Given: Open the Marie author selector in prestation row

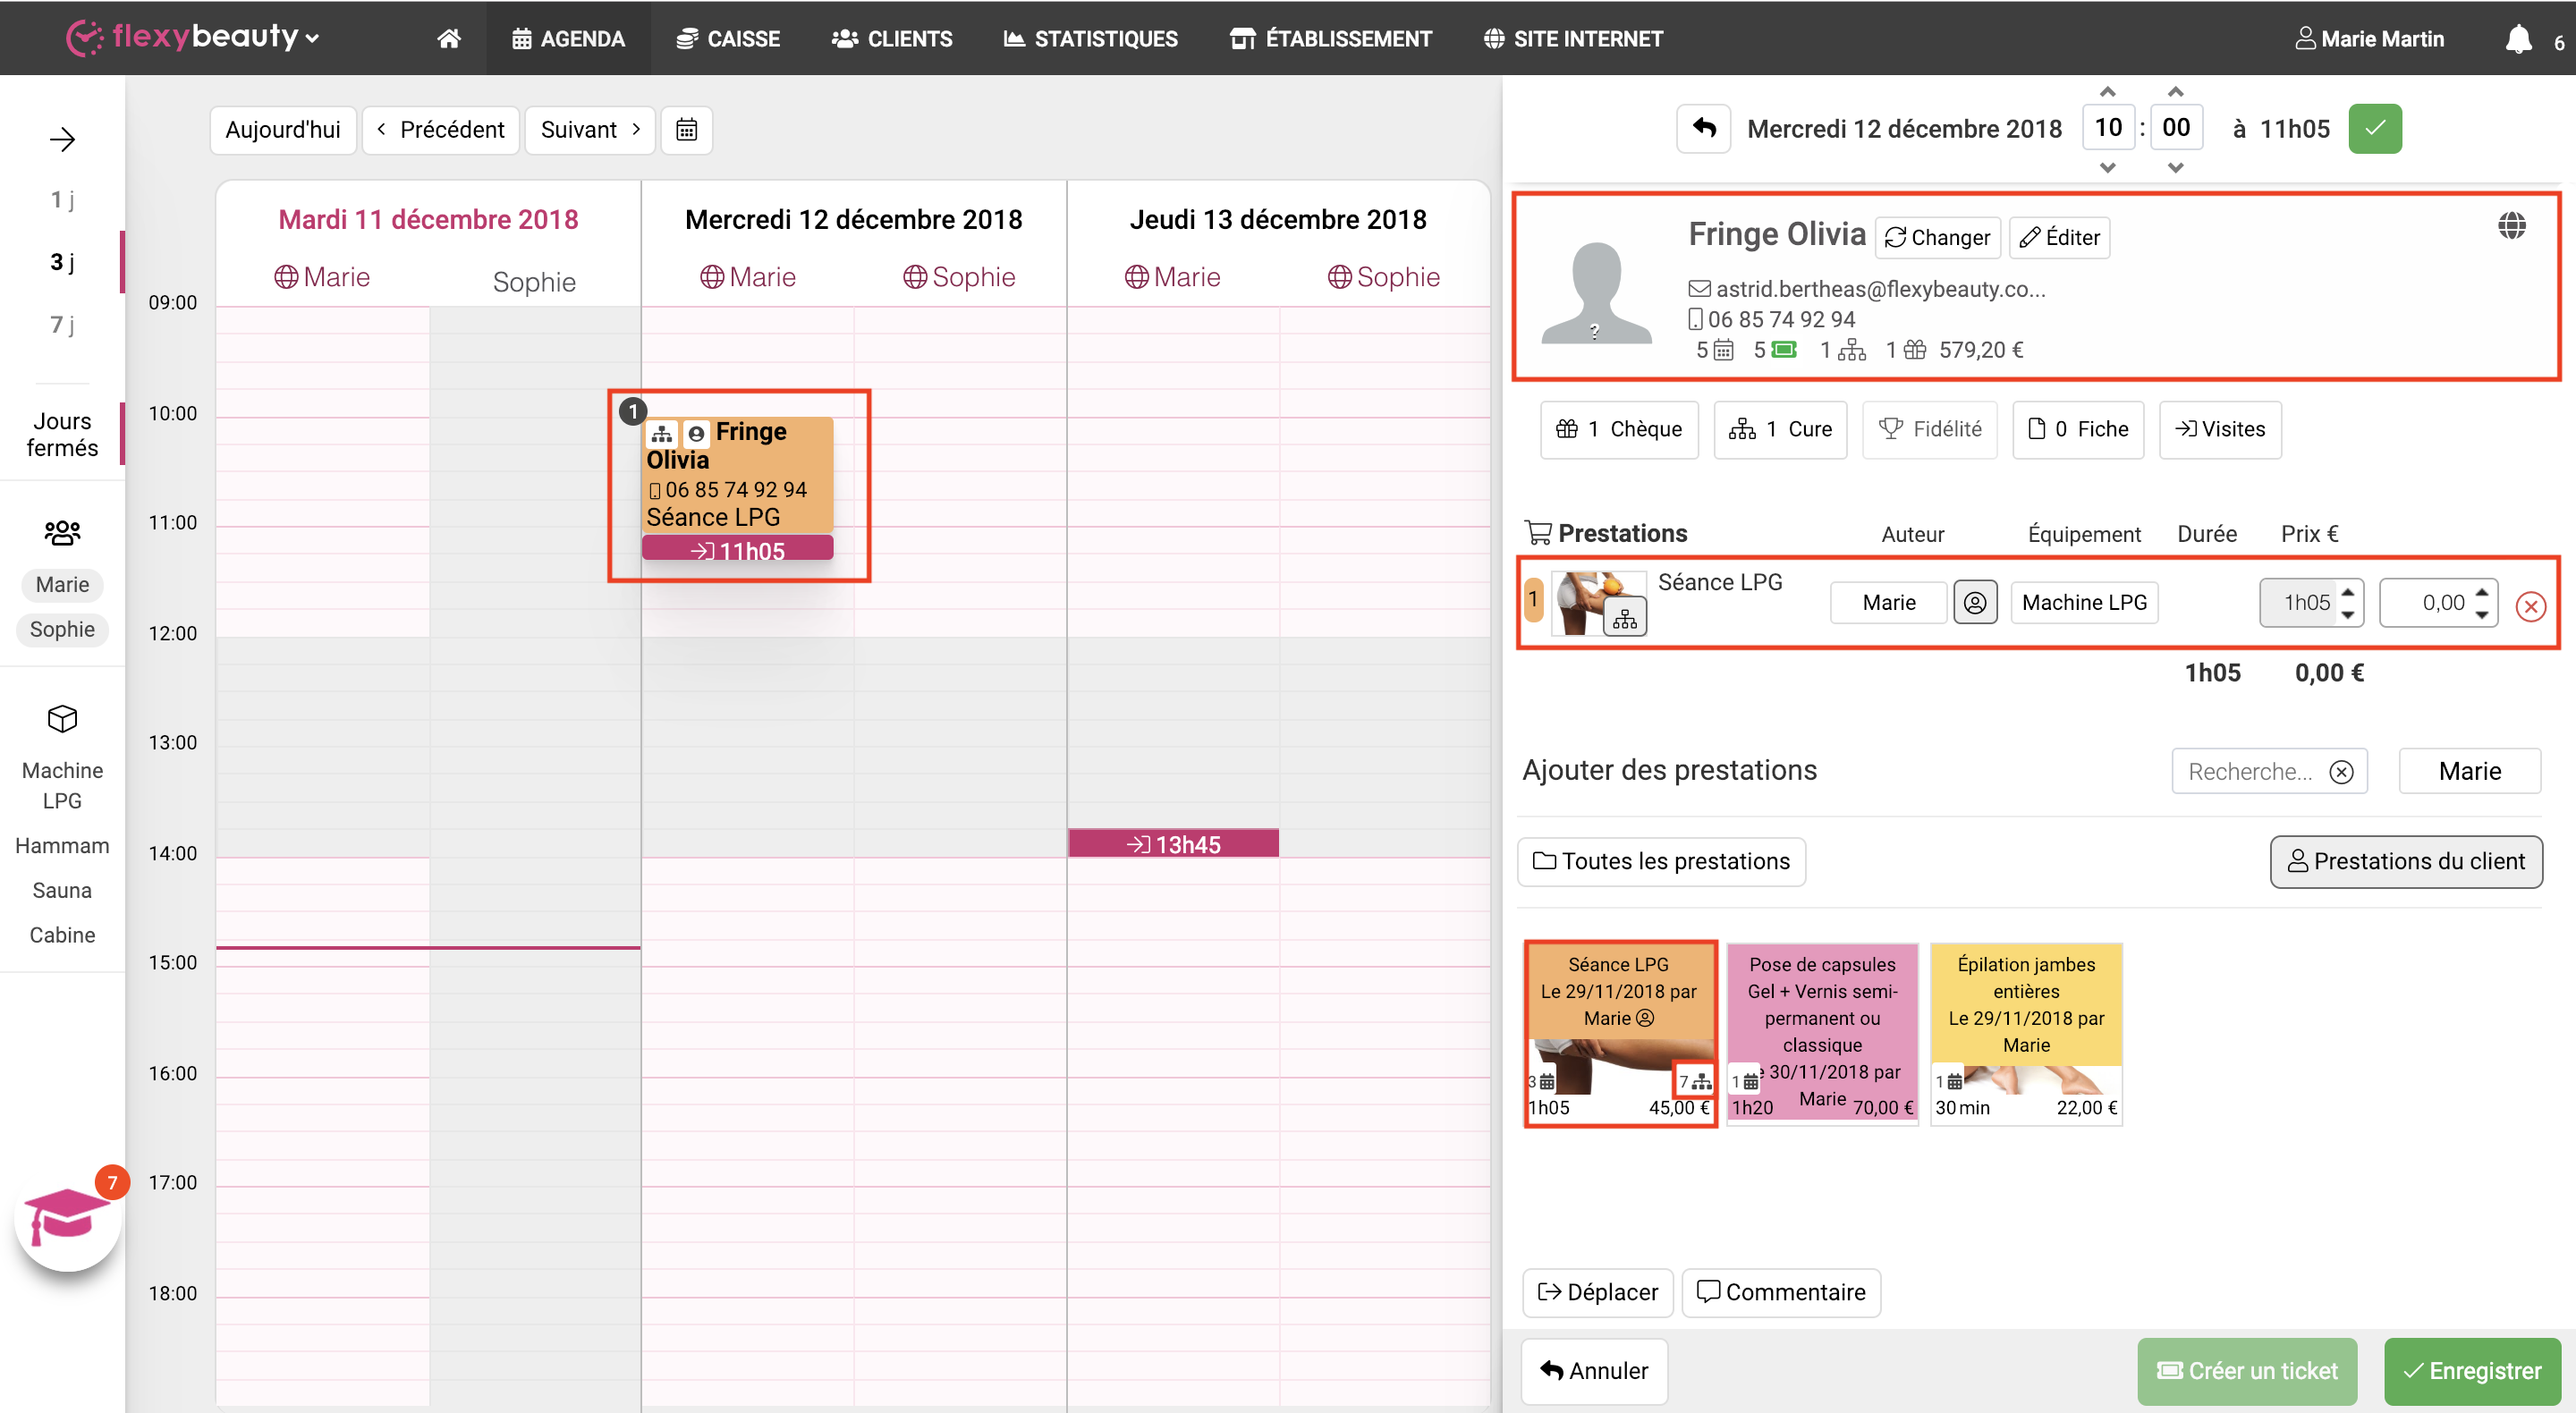Looking at the screenshot, I should 1888,602.
